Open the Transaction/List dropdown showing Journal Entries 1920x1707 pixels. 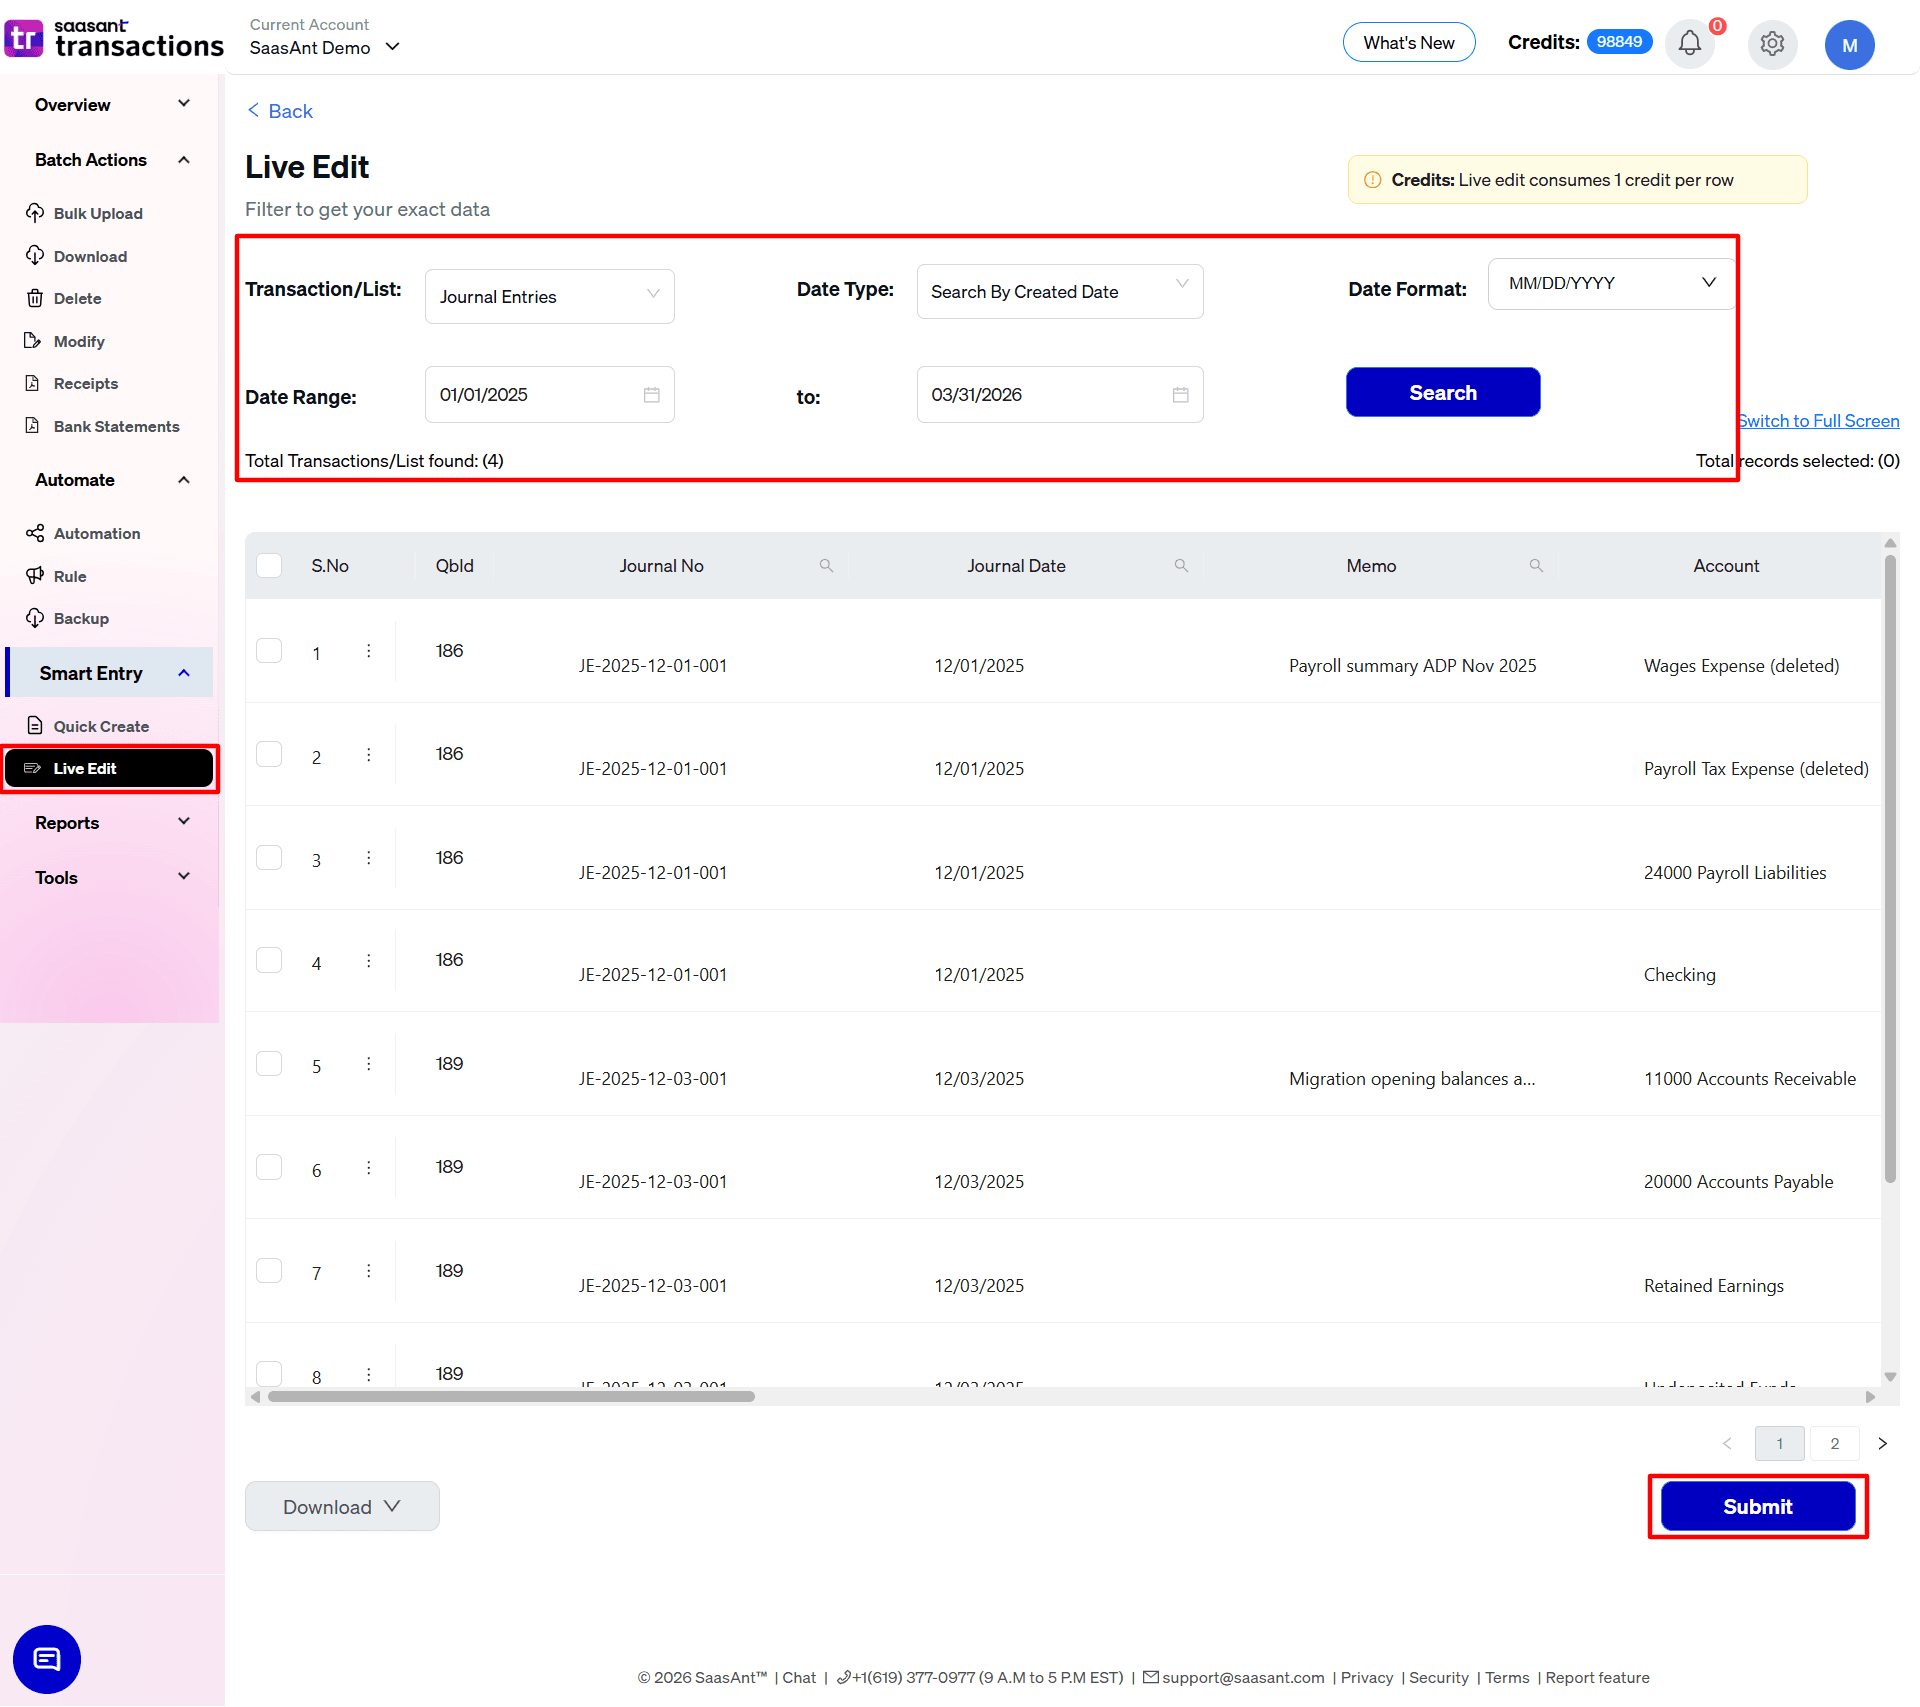(549, 296)
